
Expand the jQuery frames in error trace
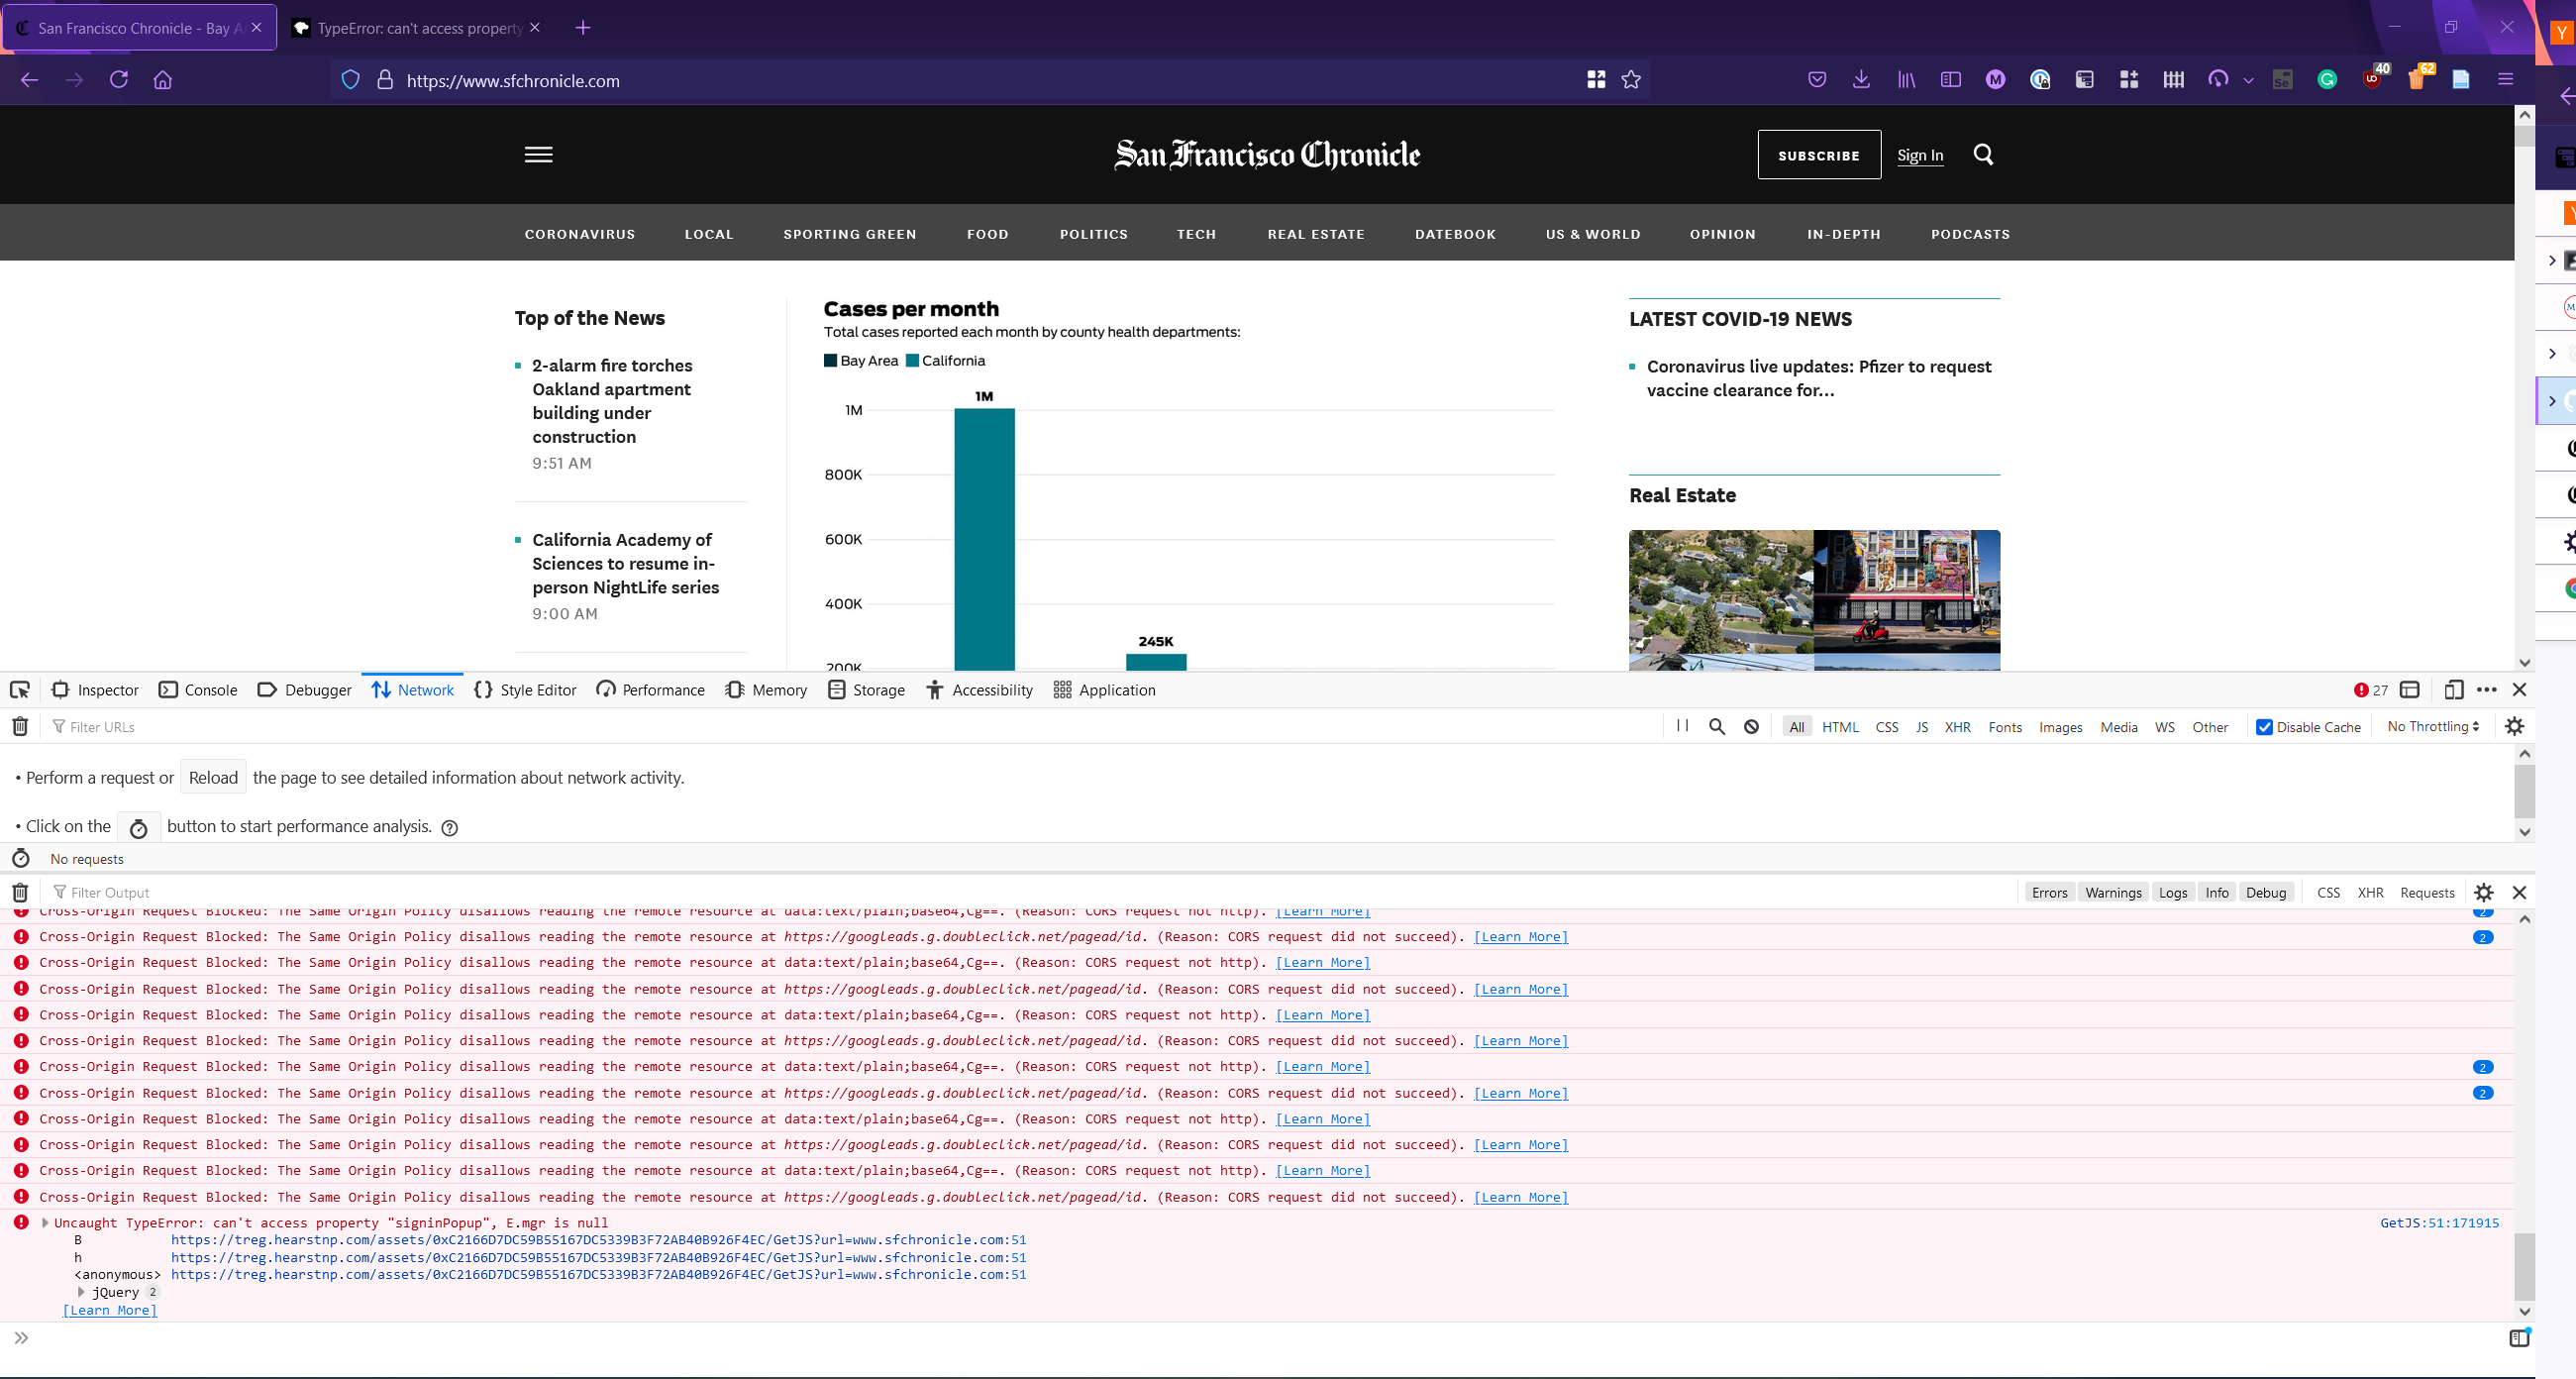coord(81,1291)
